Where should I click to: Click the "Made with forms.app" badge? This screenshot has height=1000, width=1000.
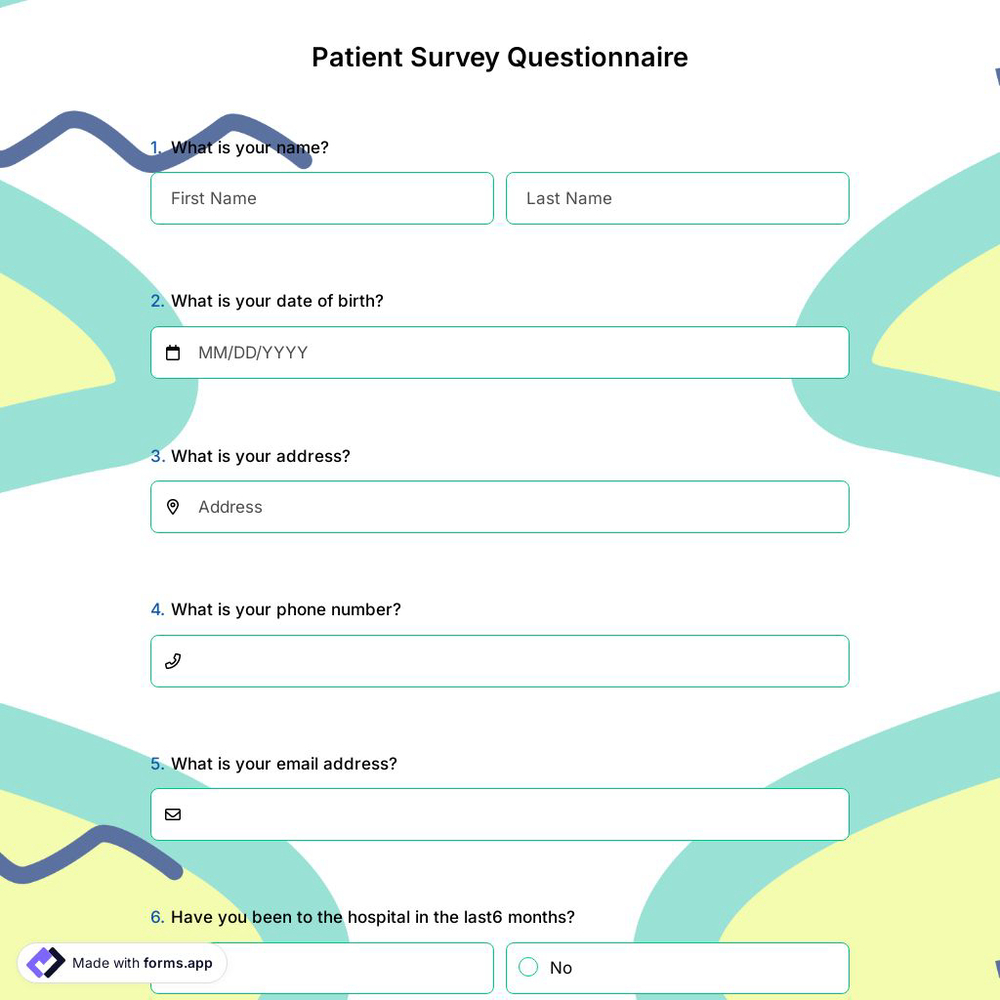(x=120, y=963)
